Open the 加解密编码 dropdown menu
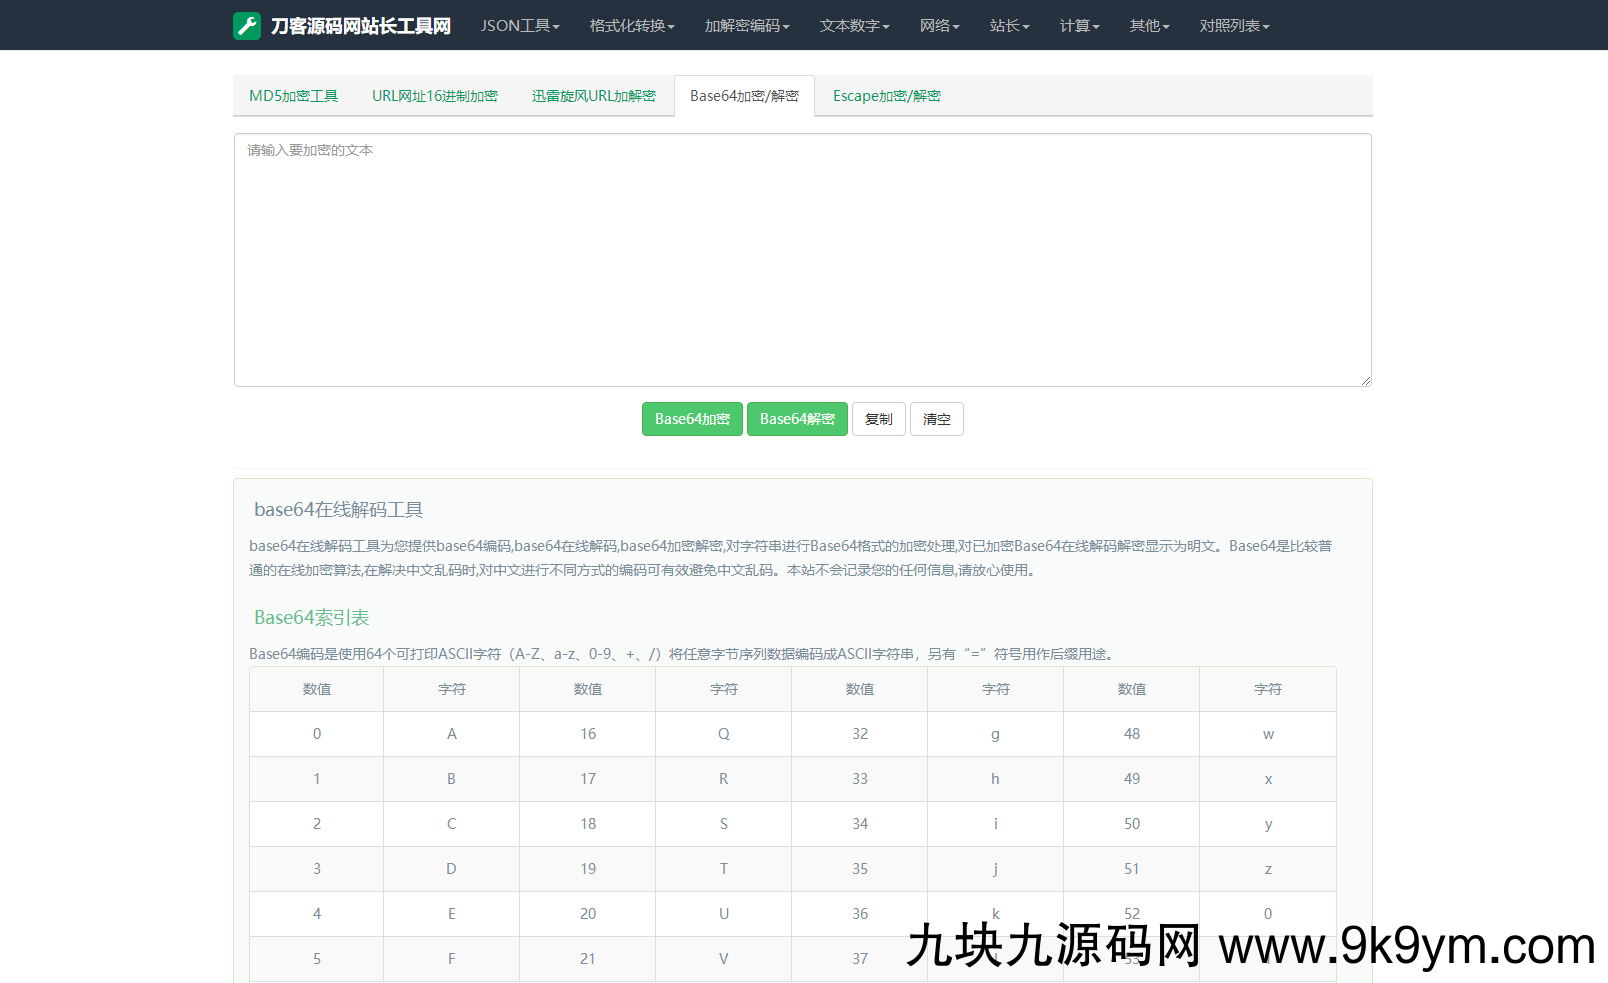 tap(746, 26)
